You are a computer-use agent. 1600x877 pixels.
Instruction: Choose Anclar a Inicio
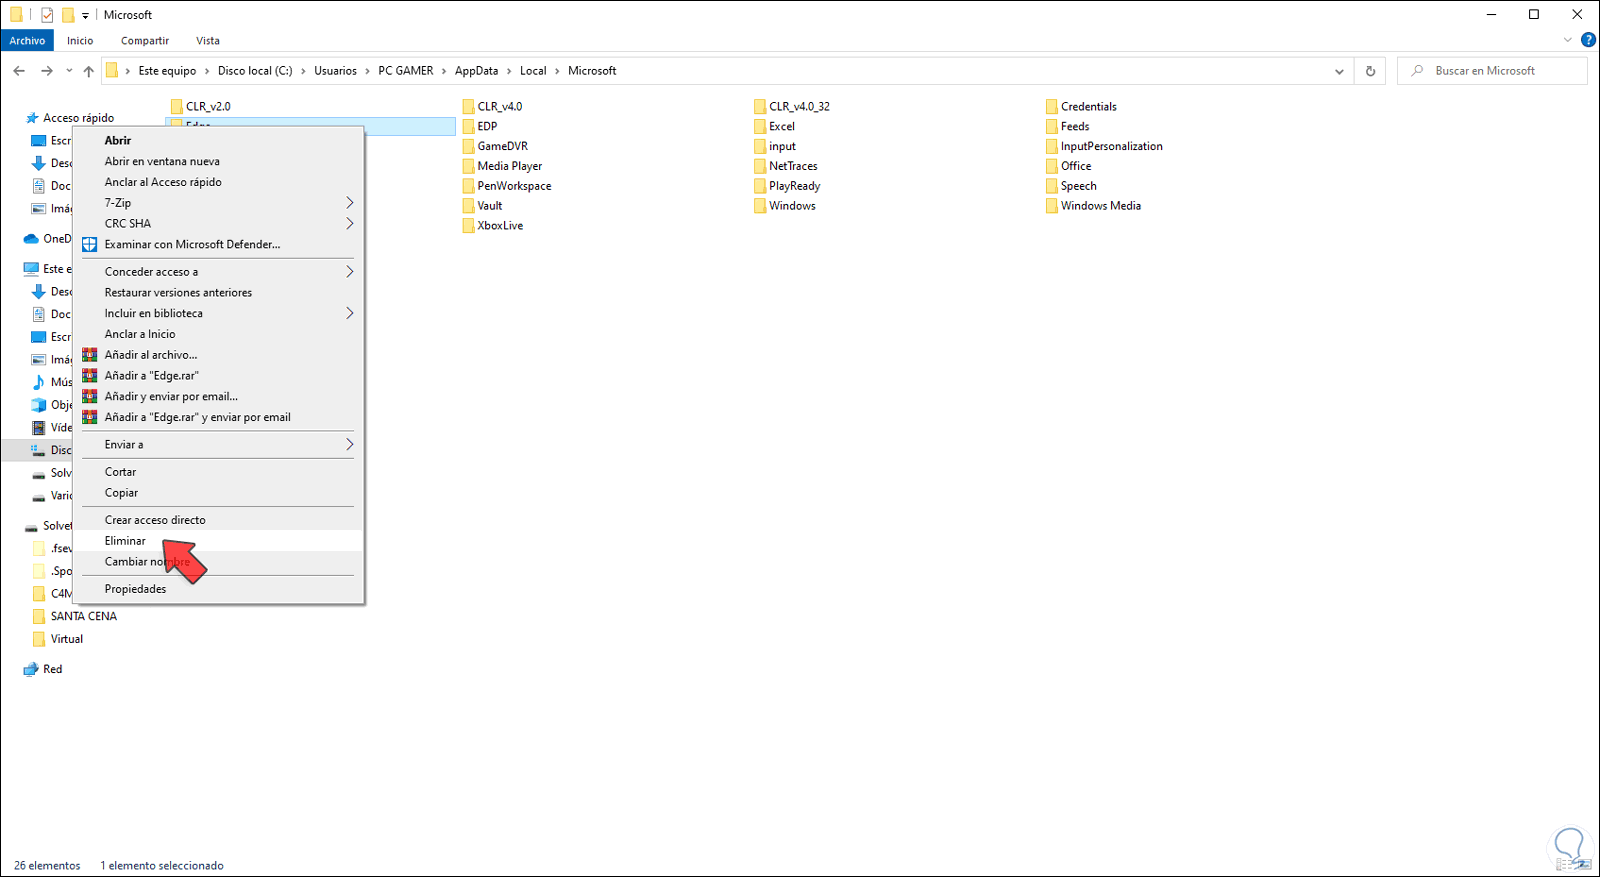pyautogui.click(x=218, y=334)
